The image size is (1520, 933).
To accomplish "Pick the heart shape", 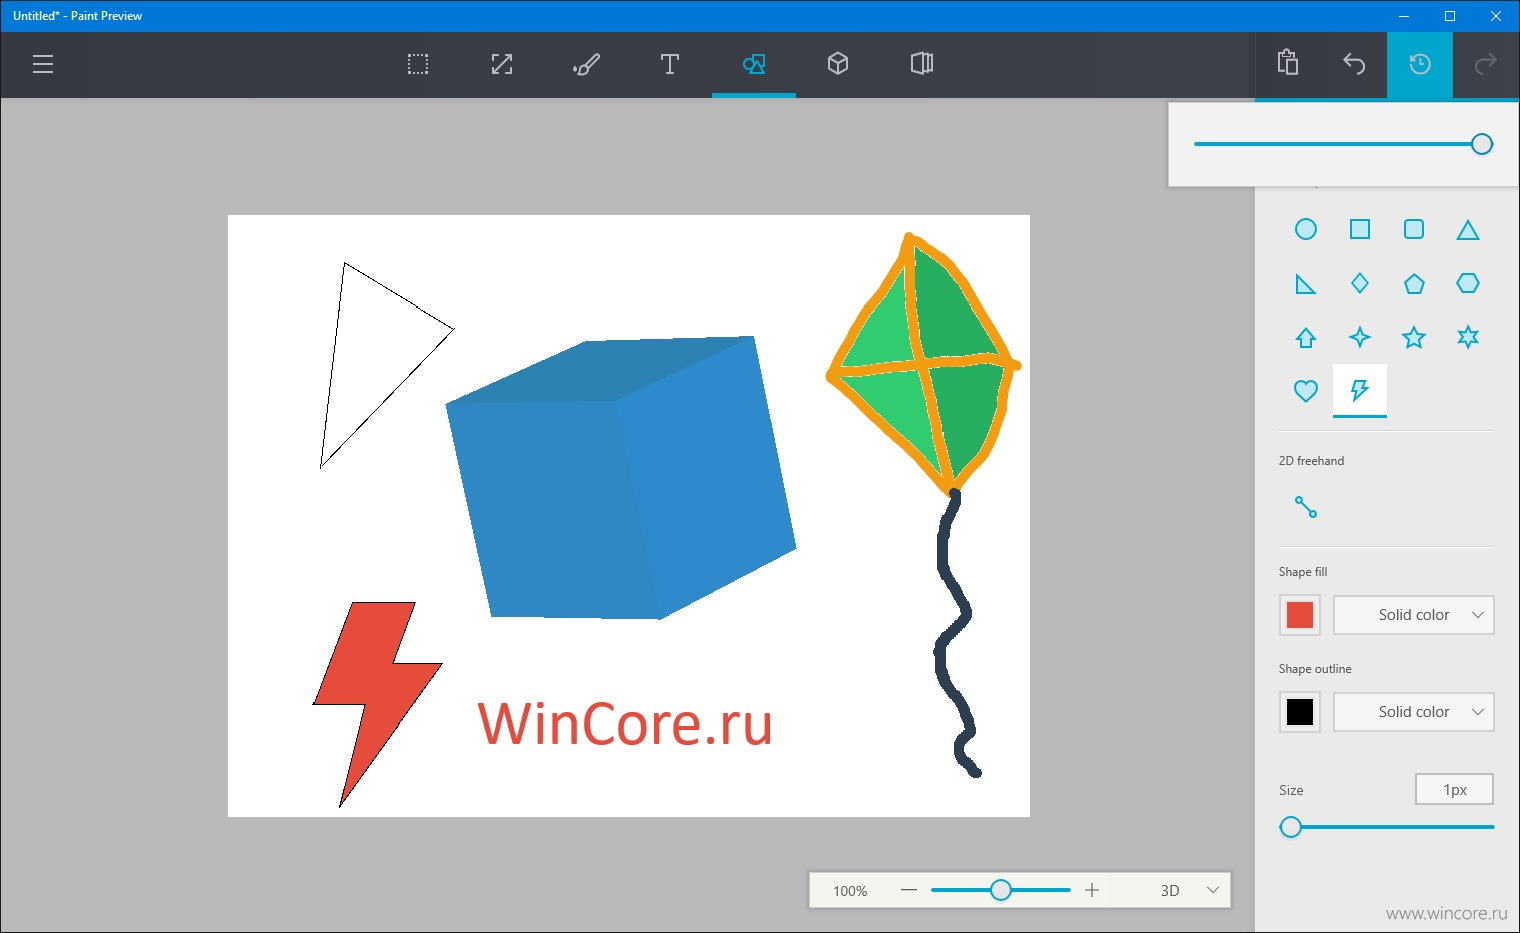I will point(1306,391).
